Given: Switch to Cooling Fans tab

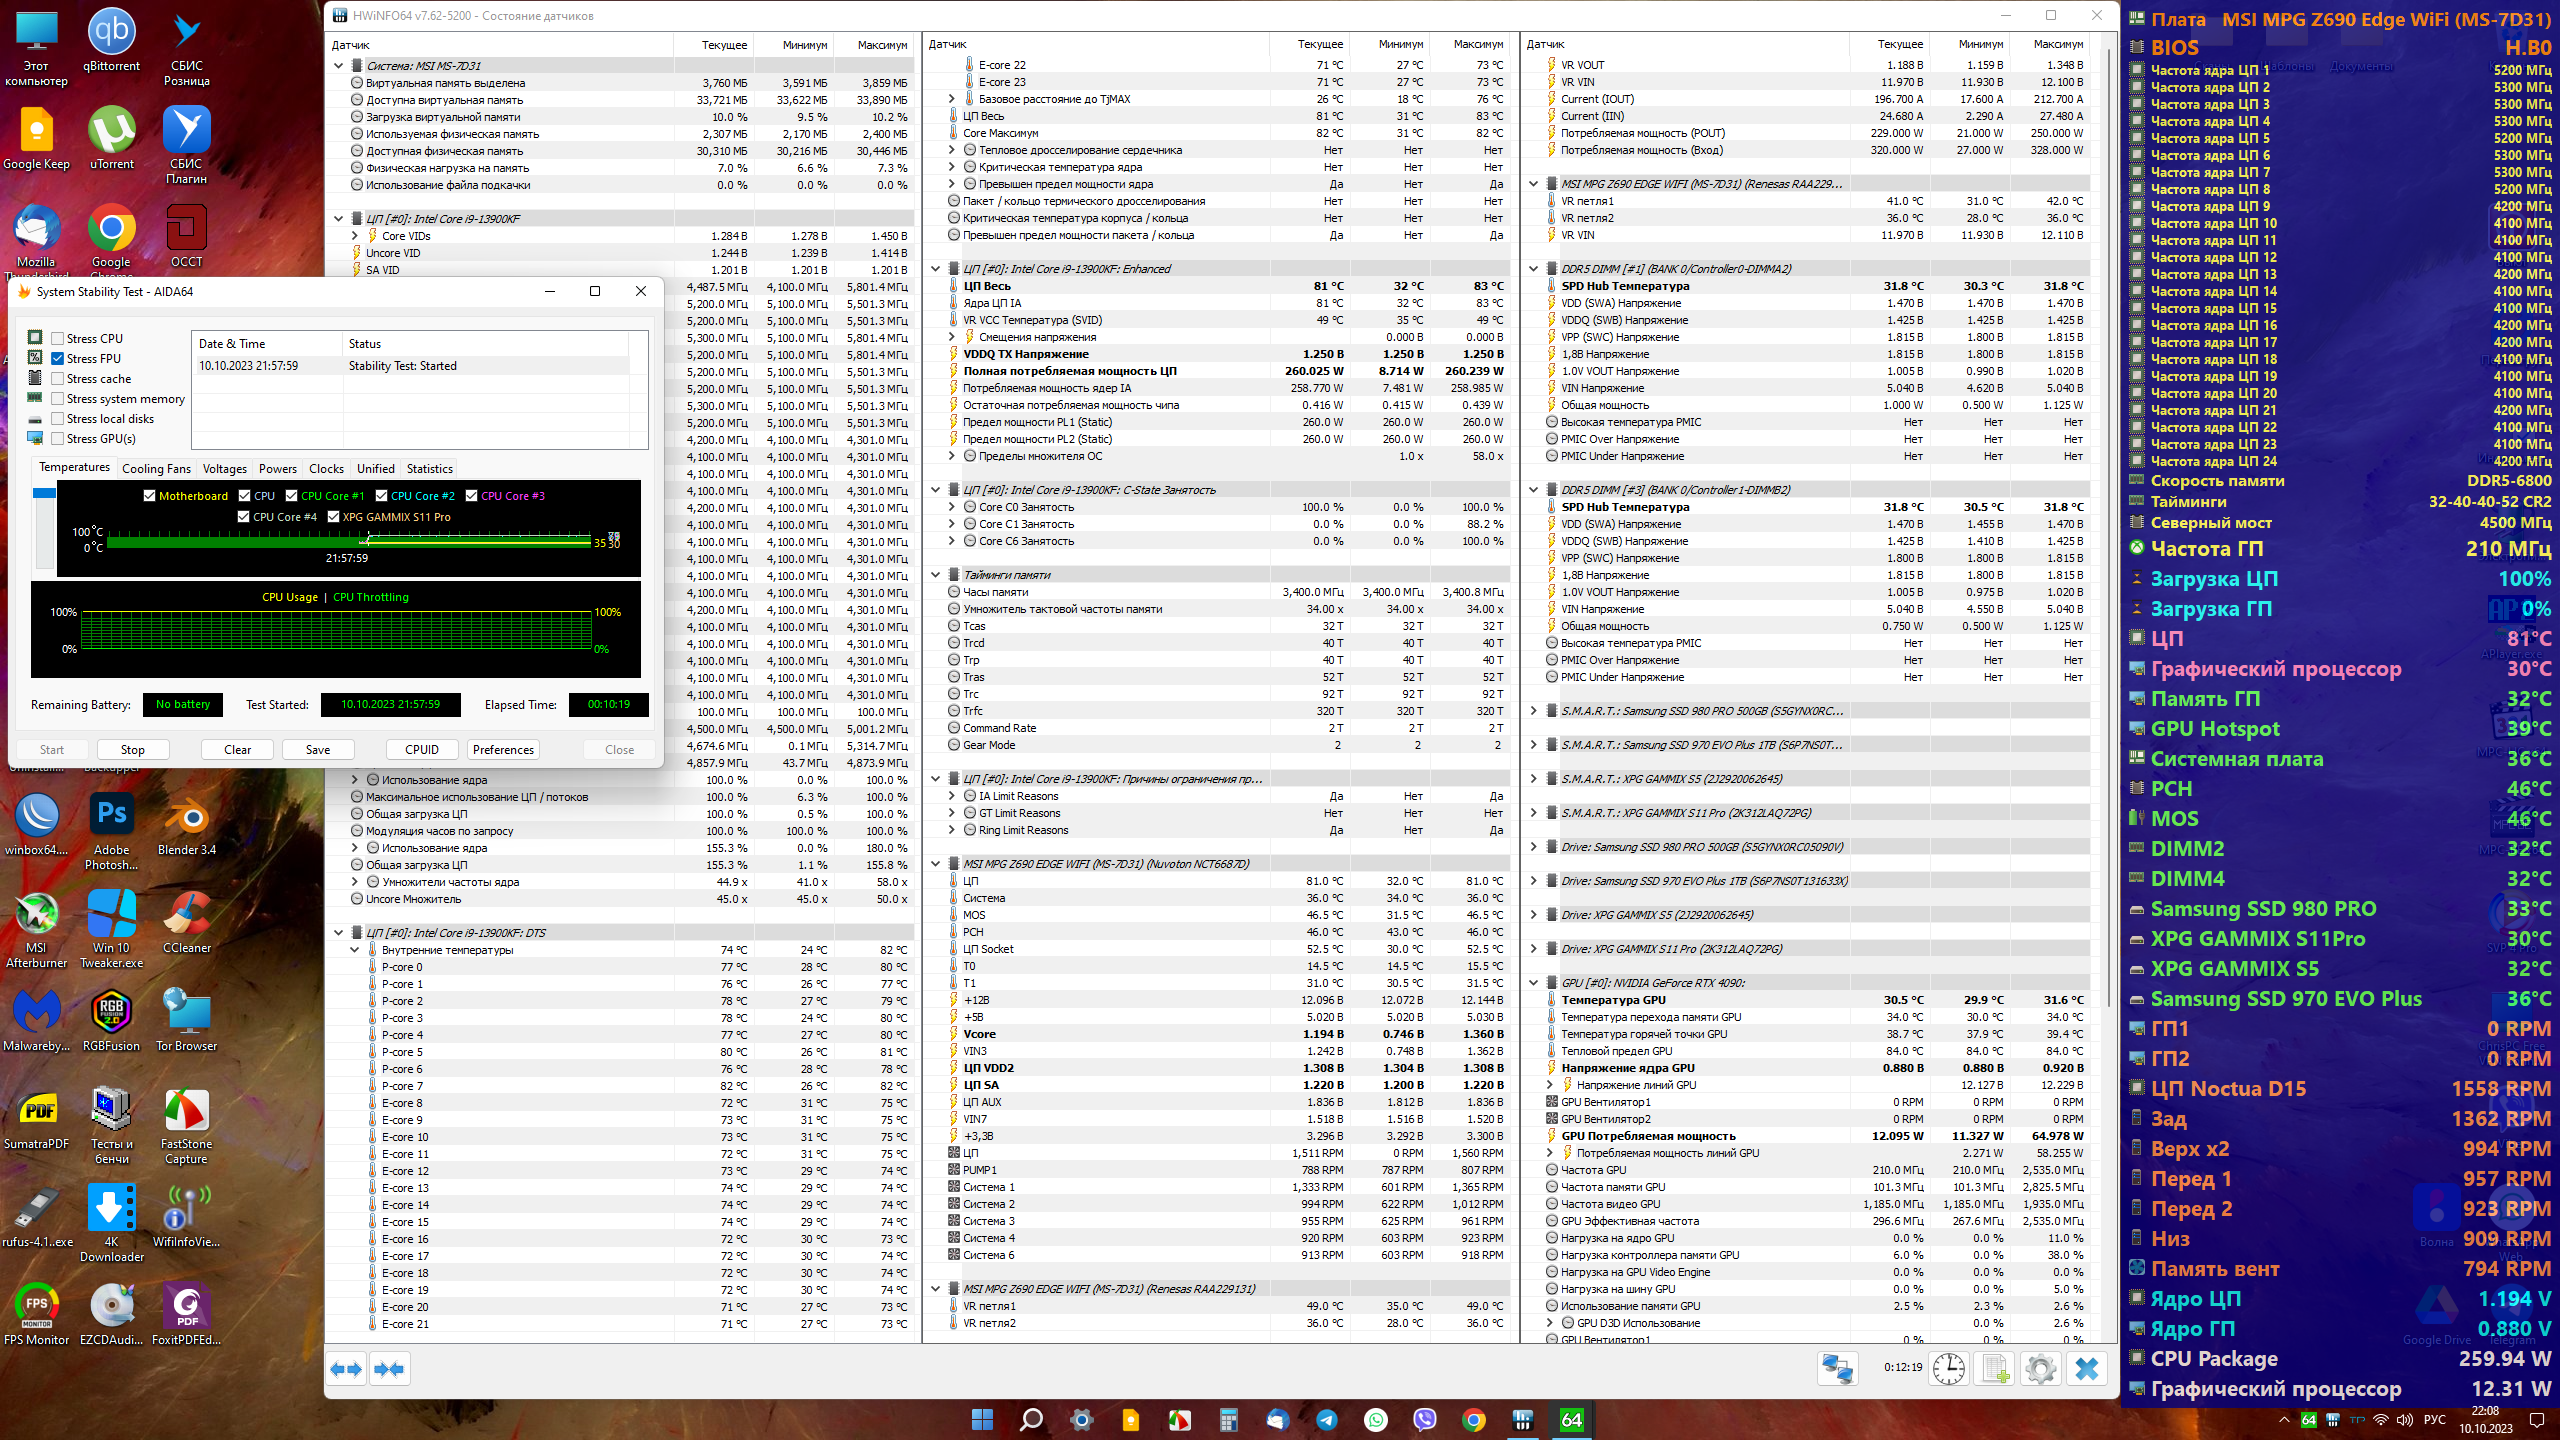Looking at the screenshot, I should point(156,469).
